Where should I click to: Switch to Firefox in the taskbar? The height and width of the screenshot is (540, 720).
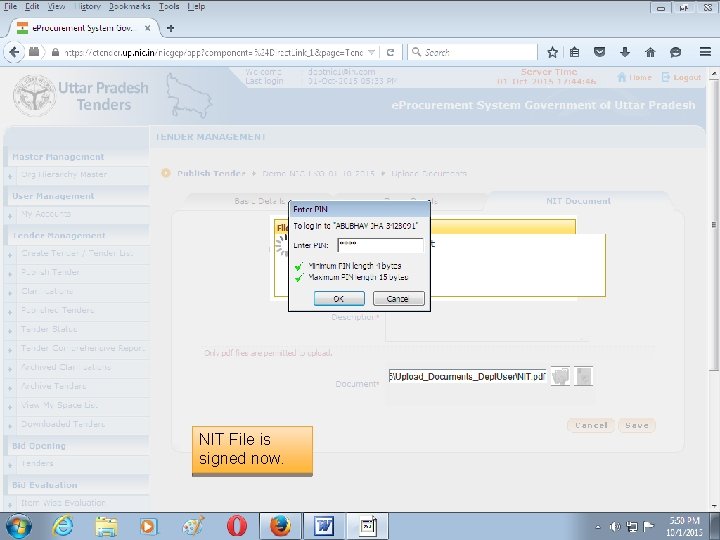coord(280,526)
